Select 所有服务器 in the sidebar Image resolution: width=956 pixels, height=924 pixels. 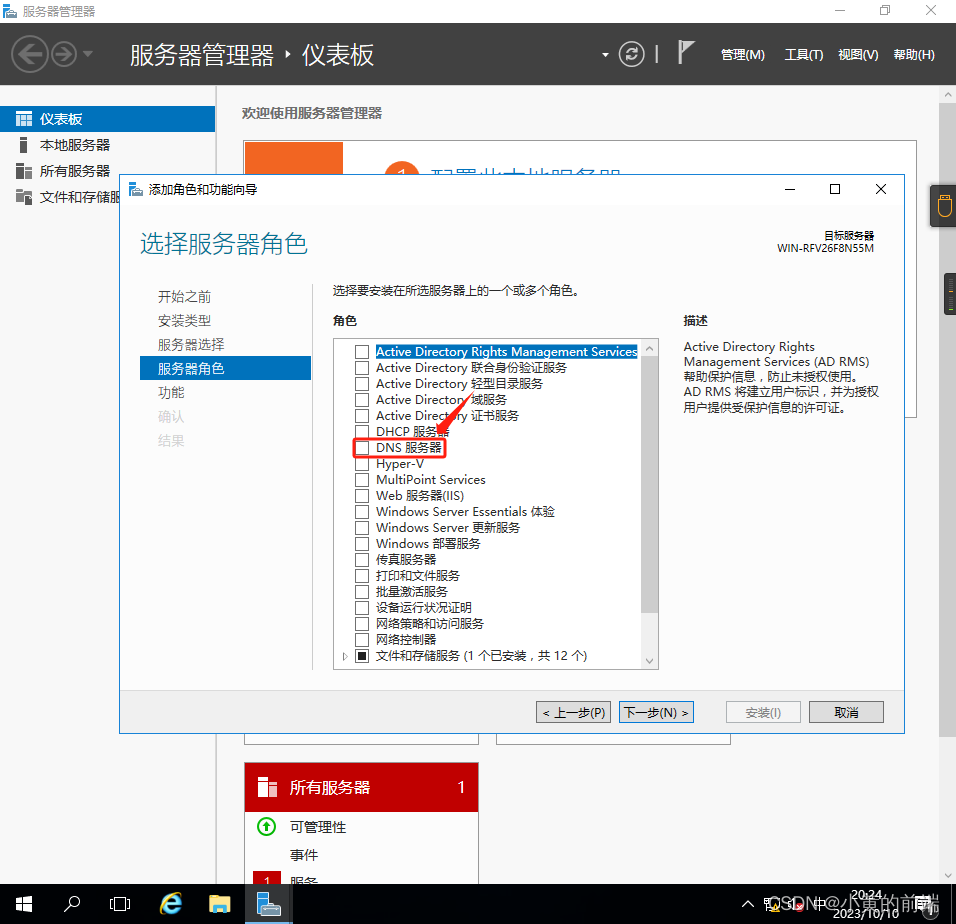(74, 171)
